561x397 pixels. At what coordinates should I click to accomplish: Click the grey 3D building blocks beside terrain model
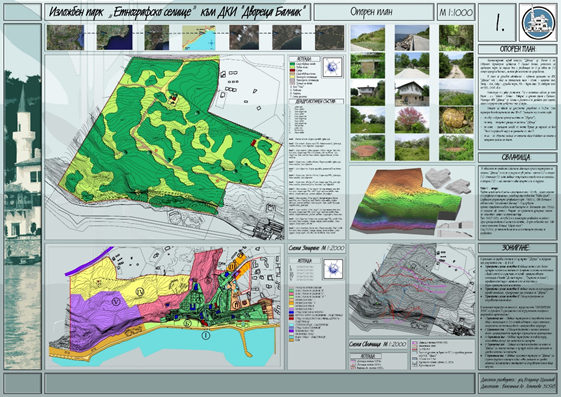449,181
